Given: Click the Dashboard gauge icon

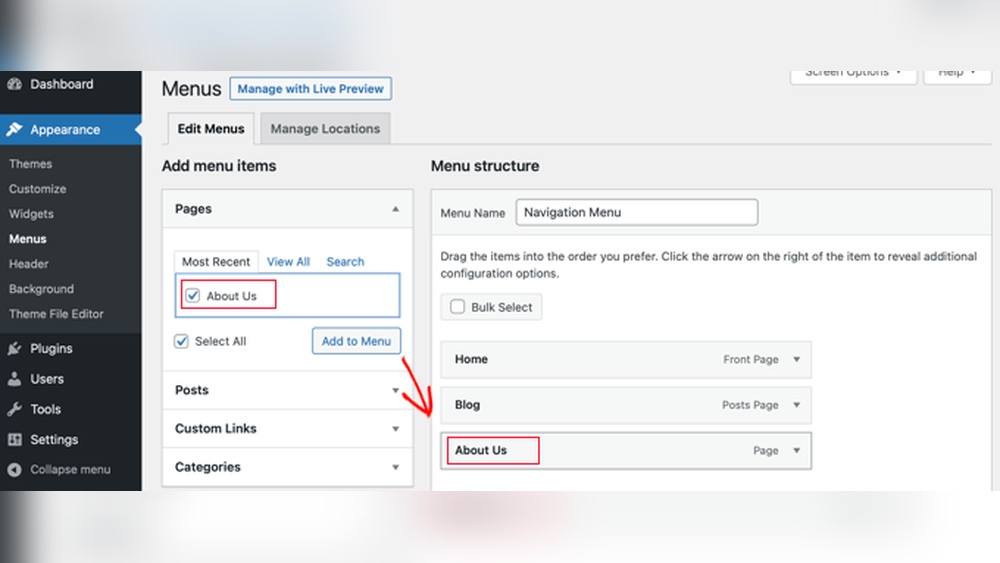Looking at the screenshot, I should pos(15,84).
